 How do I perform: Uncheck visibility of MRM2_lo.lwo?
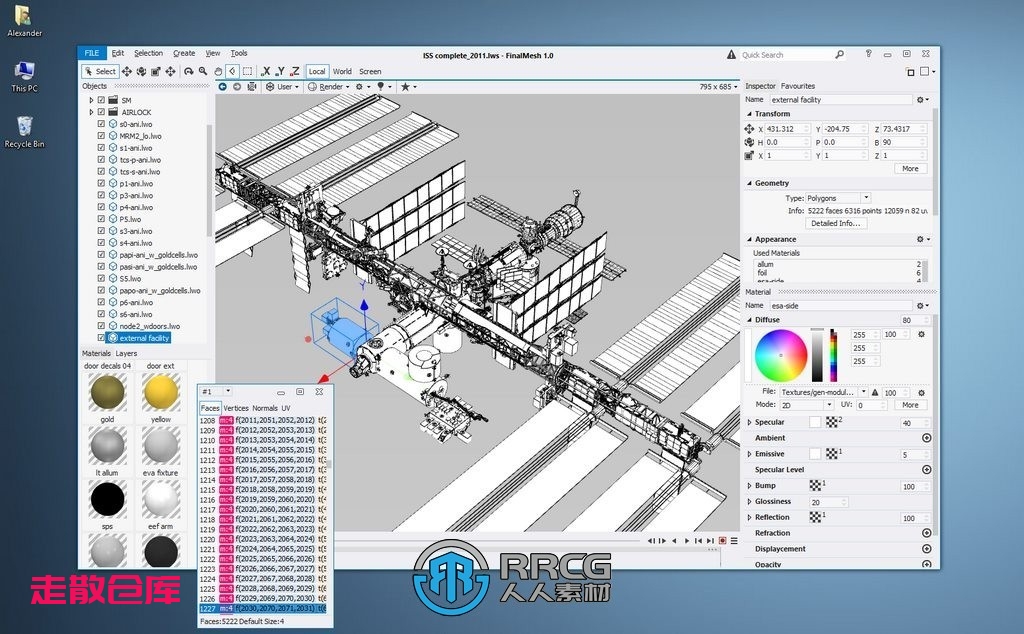point(101,136)
